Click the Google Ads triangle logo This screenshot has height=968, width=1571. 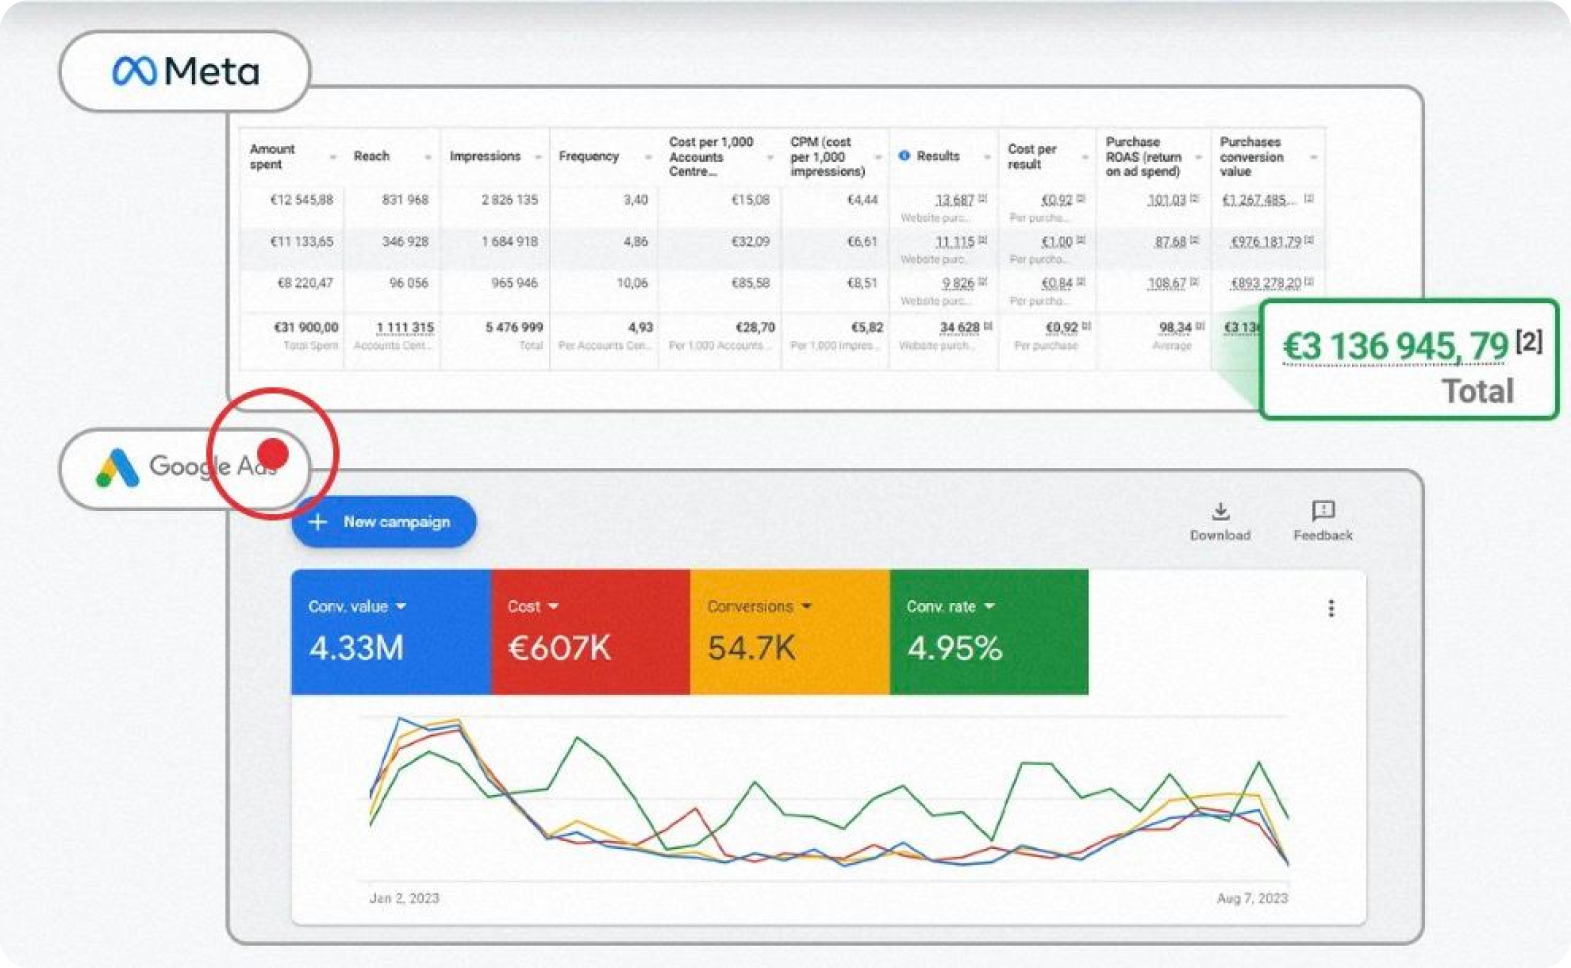coord(118,467)
